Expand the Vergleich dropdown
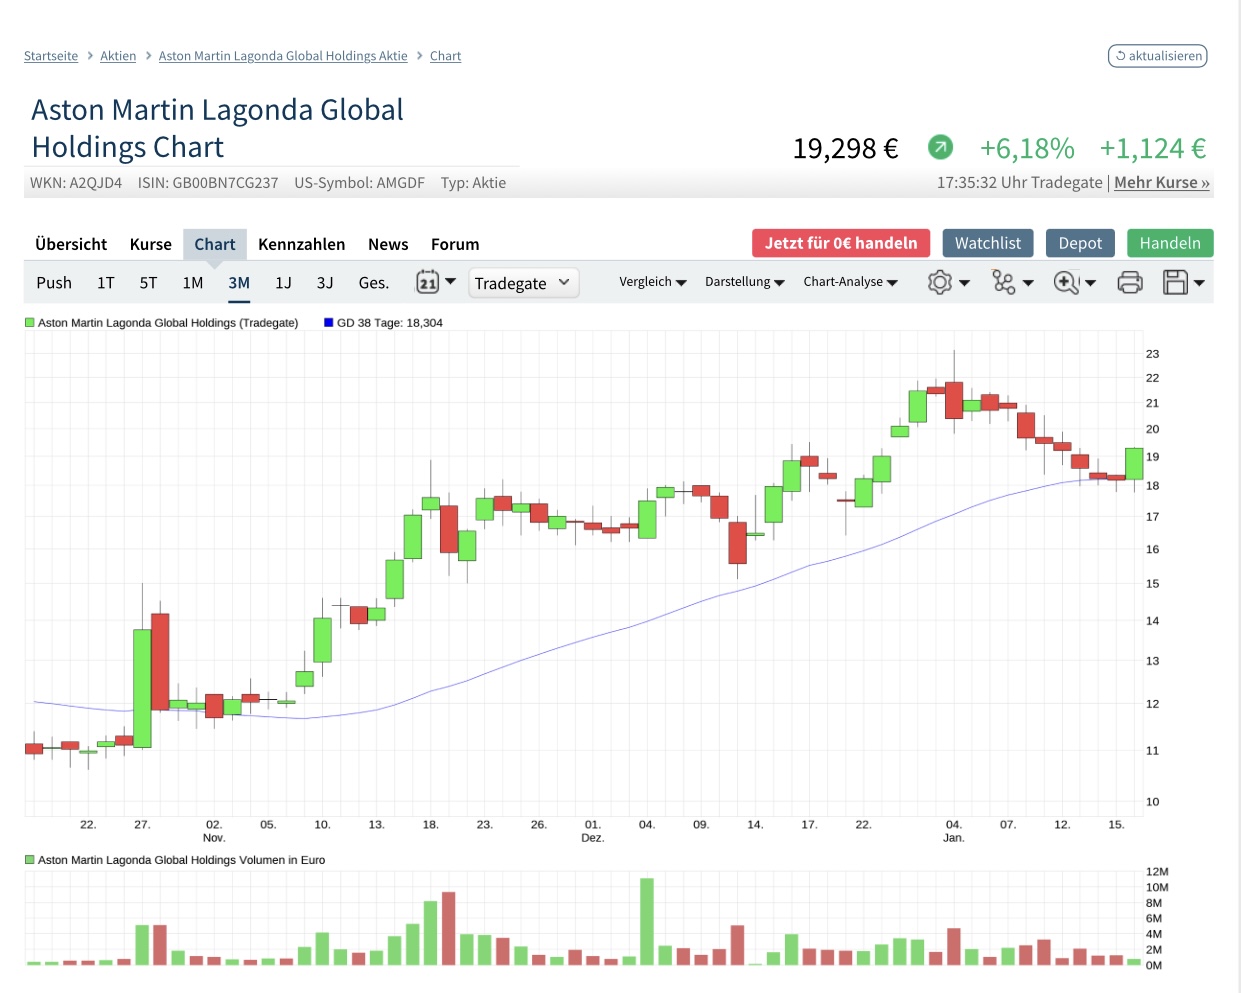The width and height of the screenshot is (1241, 993). click(653, 282)
